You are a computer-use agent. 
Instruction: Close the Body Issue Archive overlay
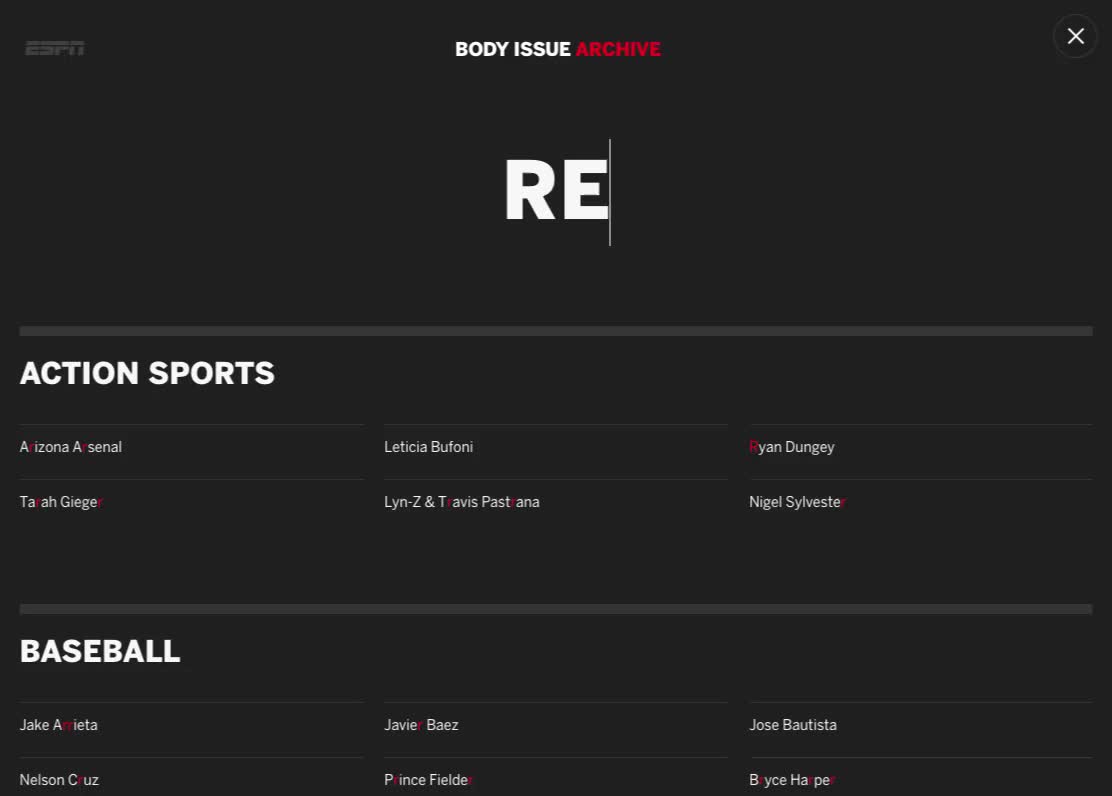pyautogui.click(x=1075, y=36)
